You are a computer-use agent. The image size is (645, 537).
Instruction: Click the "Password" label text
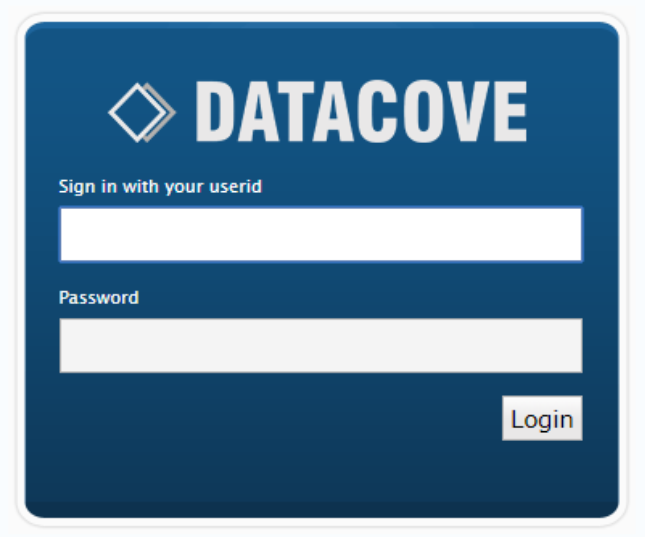99,298
